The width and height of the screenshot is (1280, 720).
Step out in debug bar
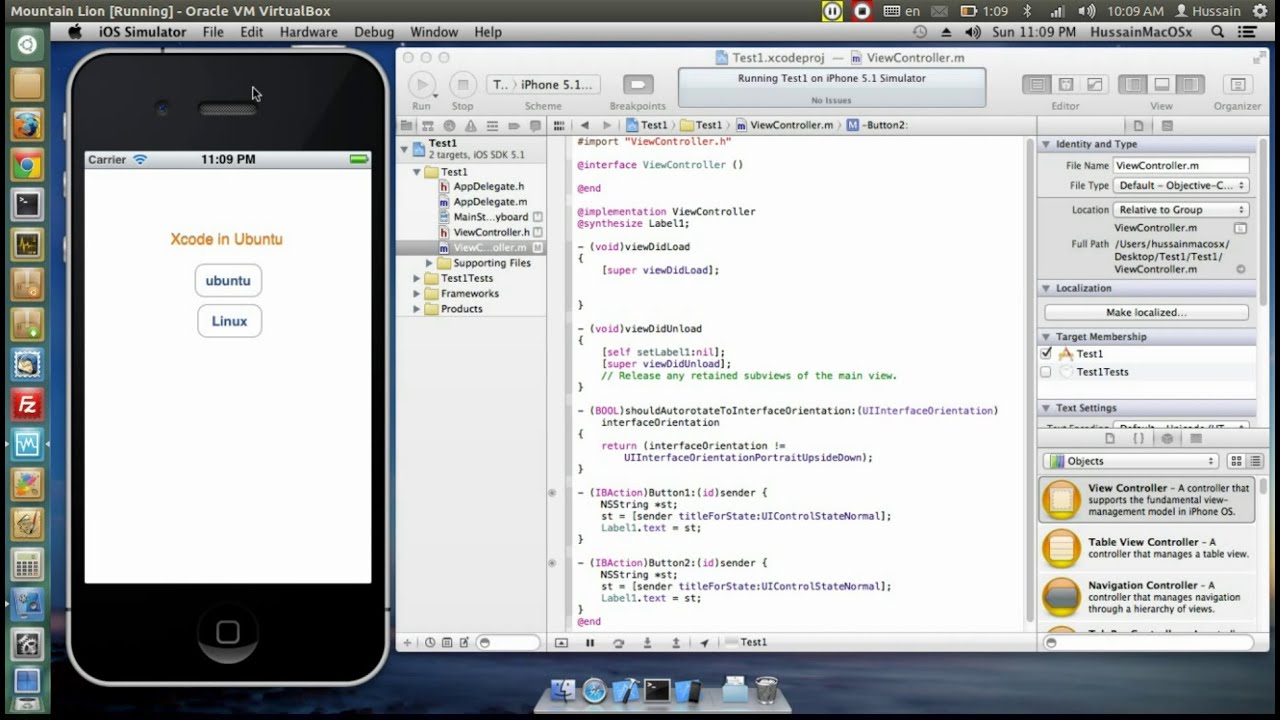[x=676, y=643]
